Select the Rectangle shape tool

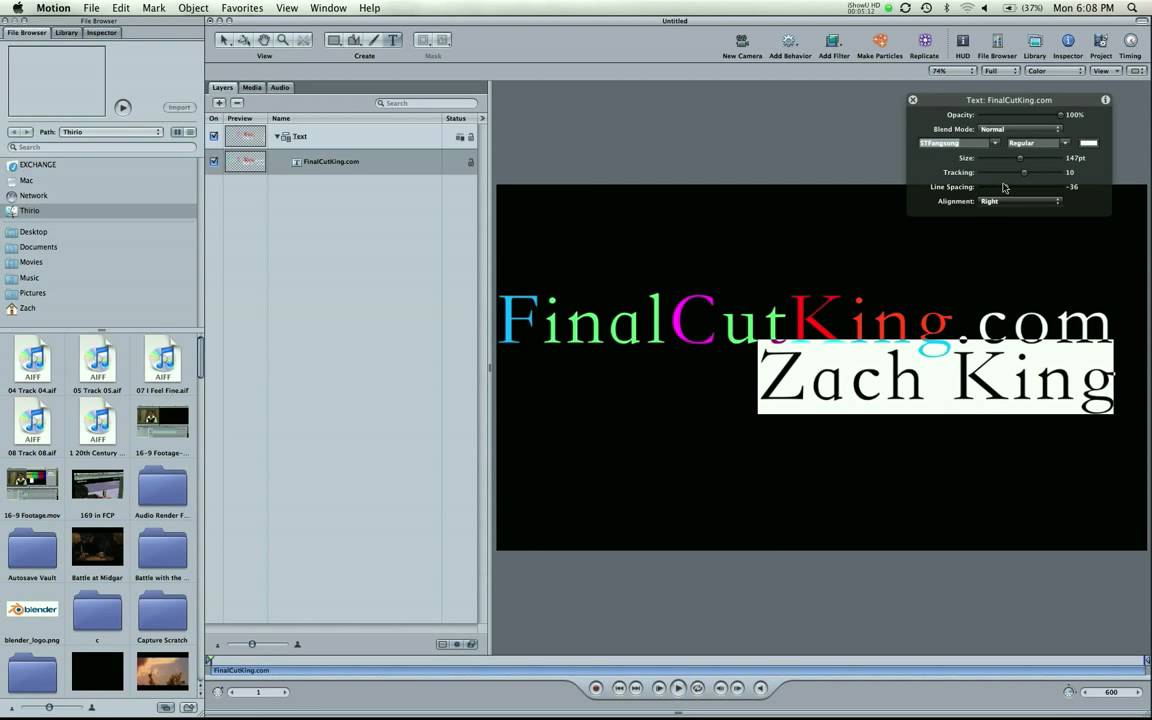(334, 40)
